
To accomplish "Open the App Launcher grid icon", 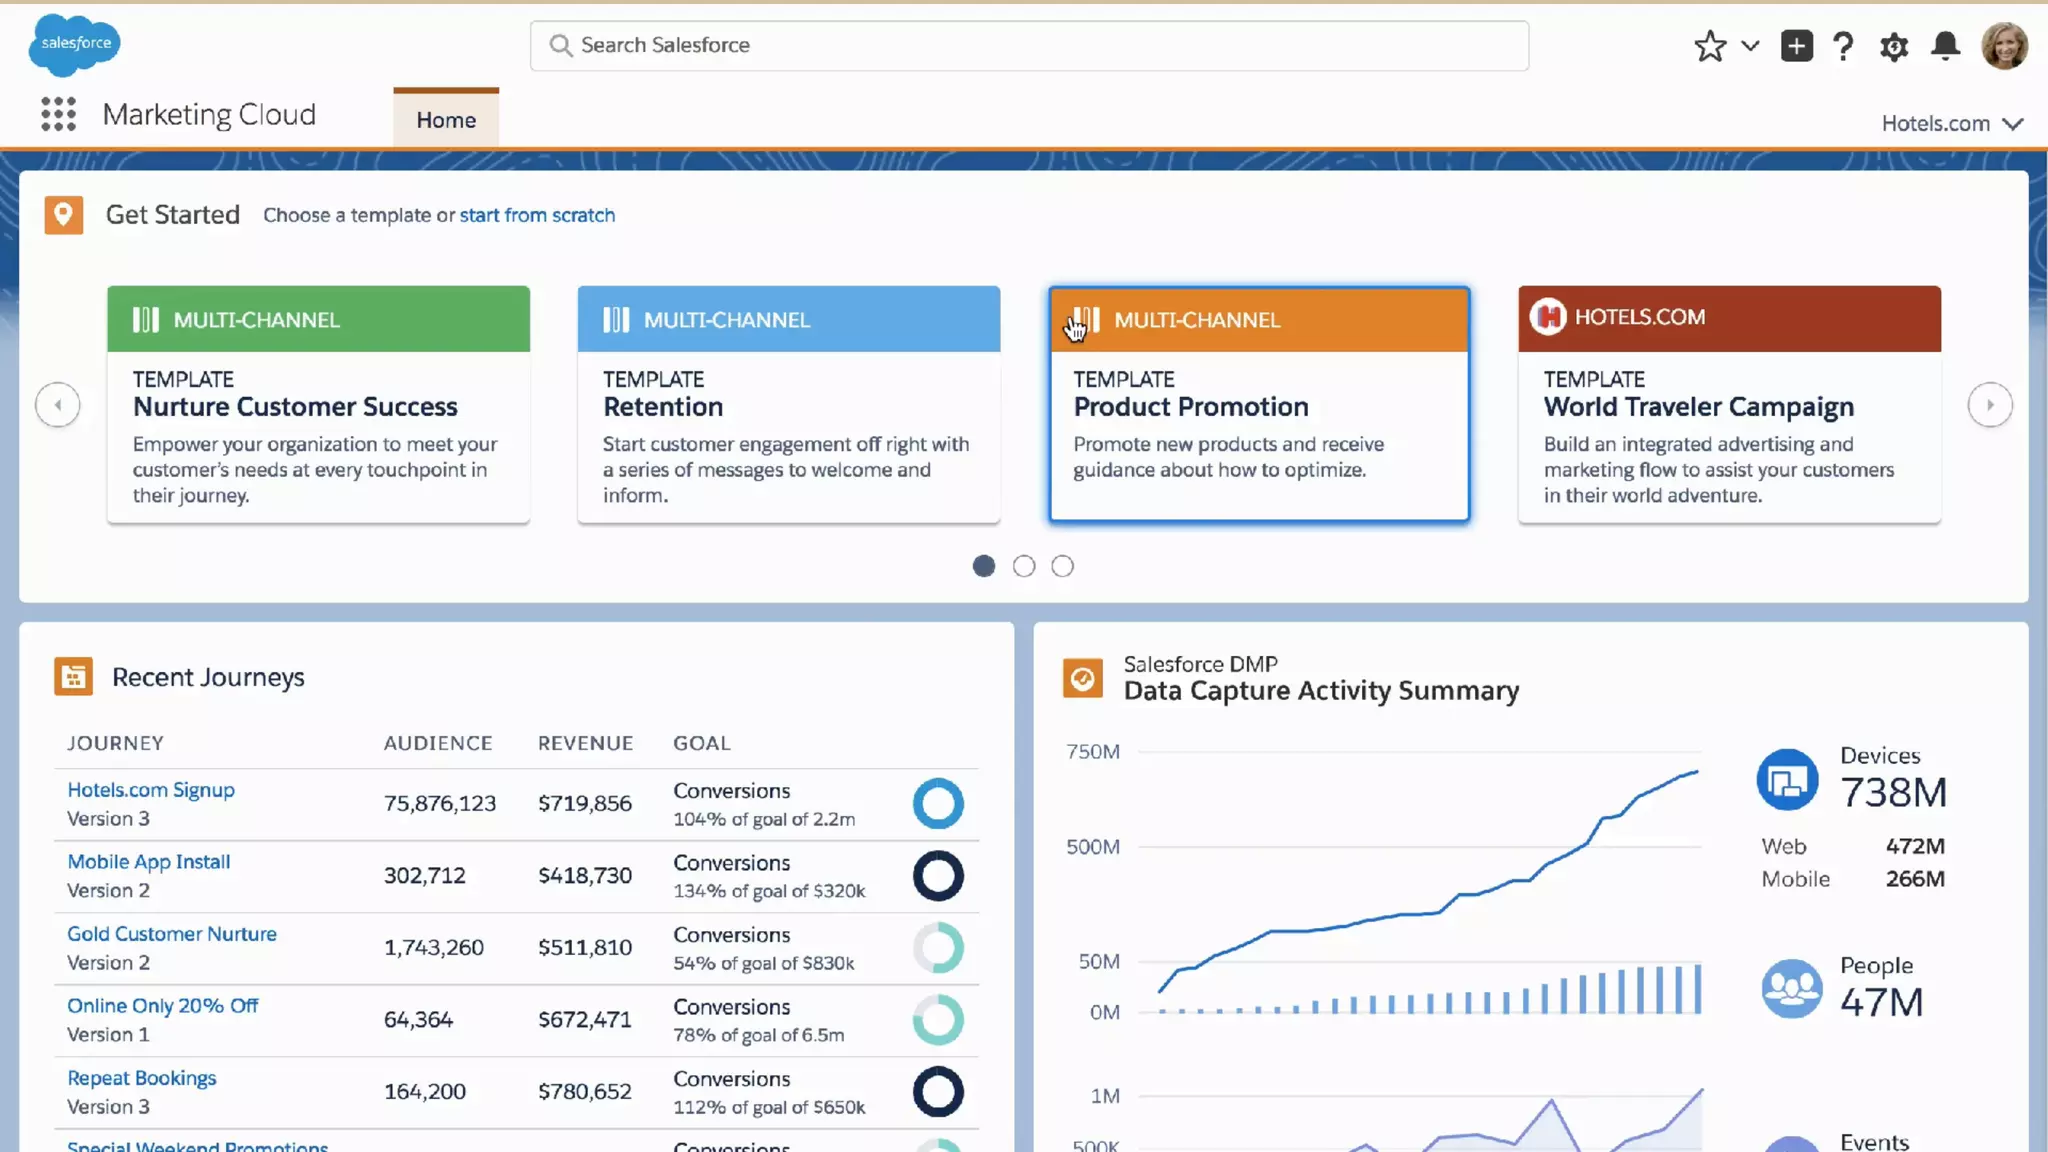I will point(58,114).
